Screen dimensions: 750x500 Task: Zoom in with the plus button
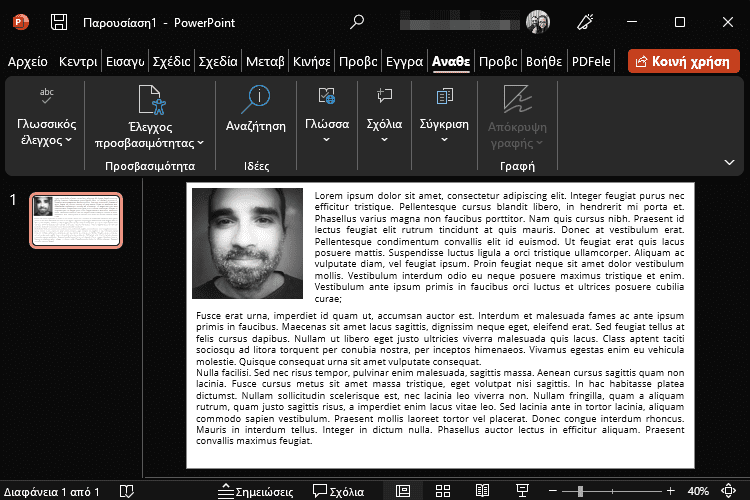[671, 491]
